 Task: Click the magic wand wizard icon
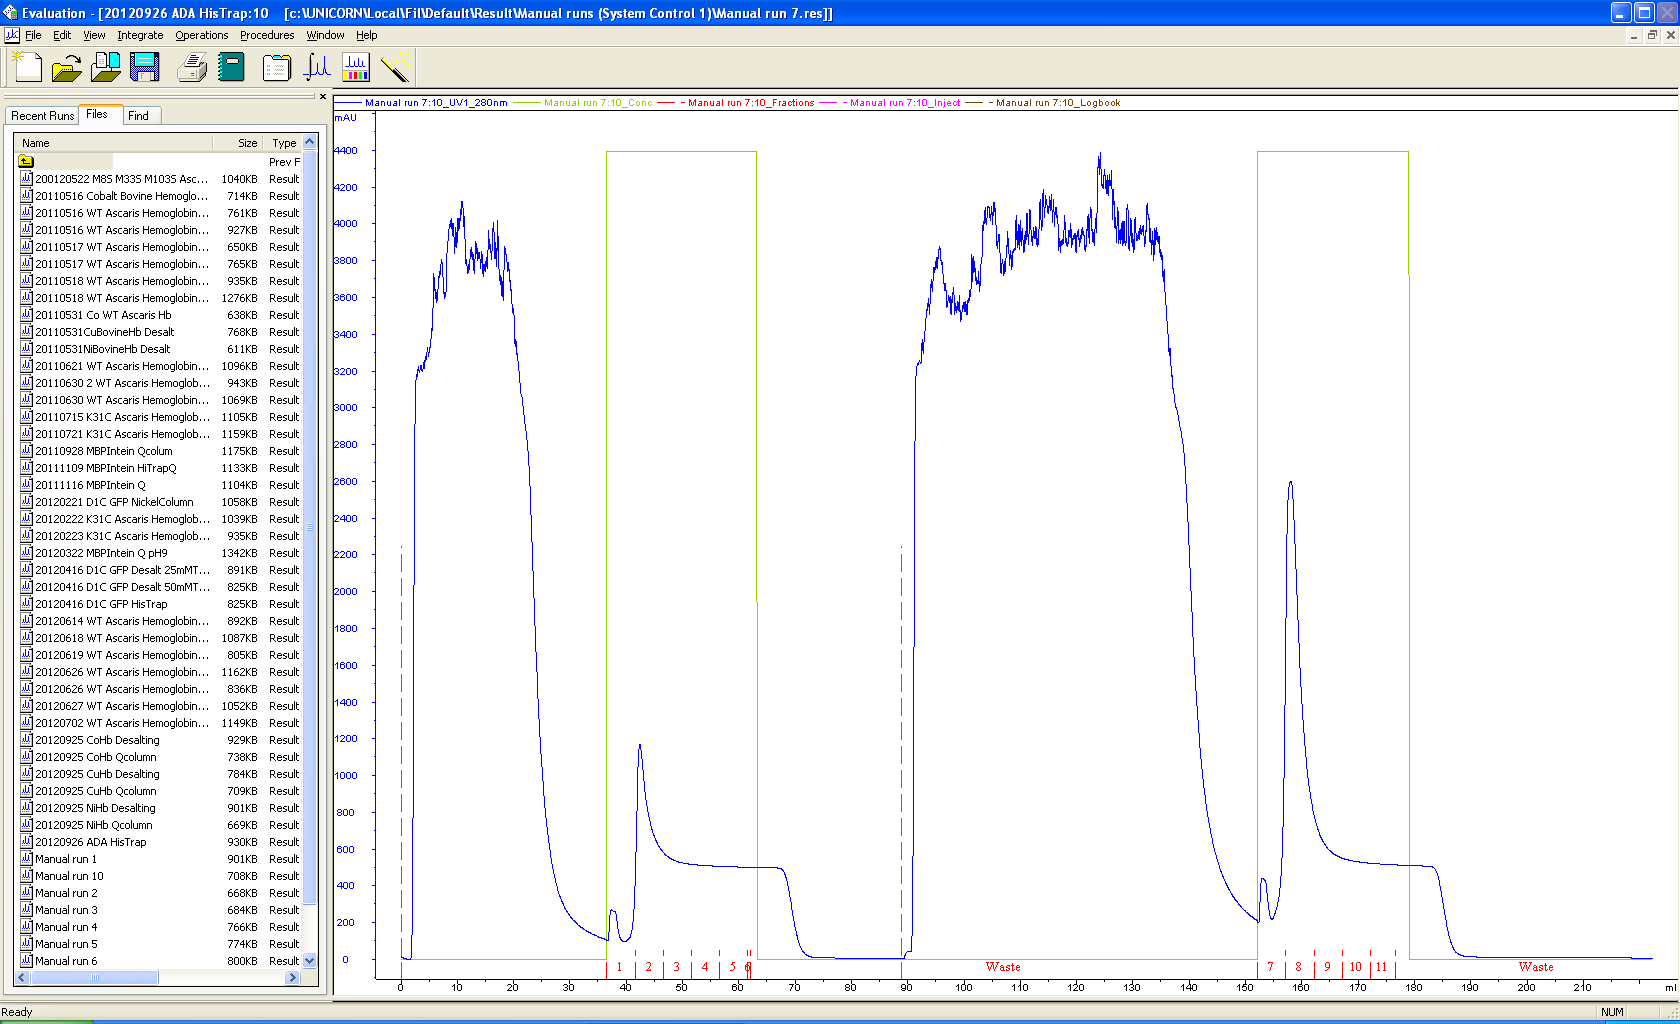pos(395,67)
